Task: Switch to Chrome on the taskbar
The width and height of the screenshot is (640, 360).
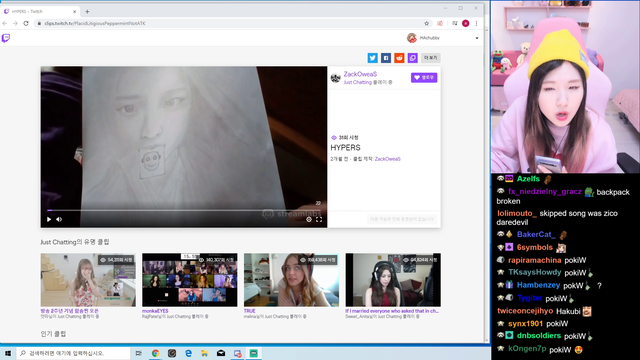Action: point(156,353)
